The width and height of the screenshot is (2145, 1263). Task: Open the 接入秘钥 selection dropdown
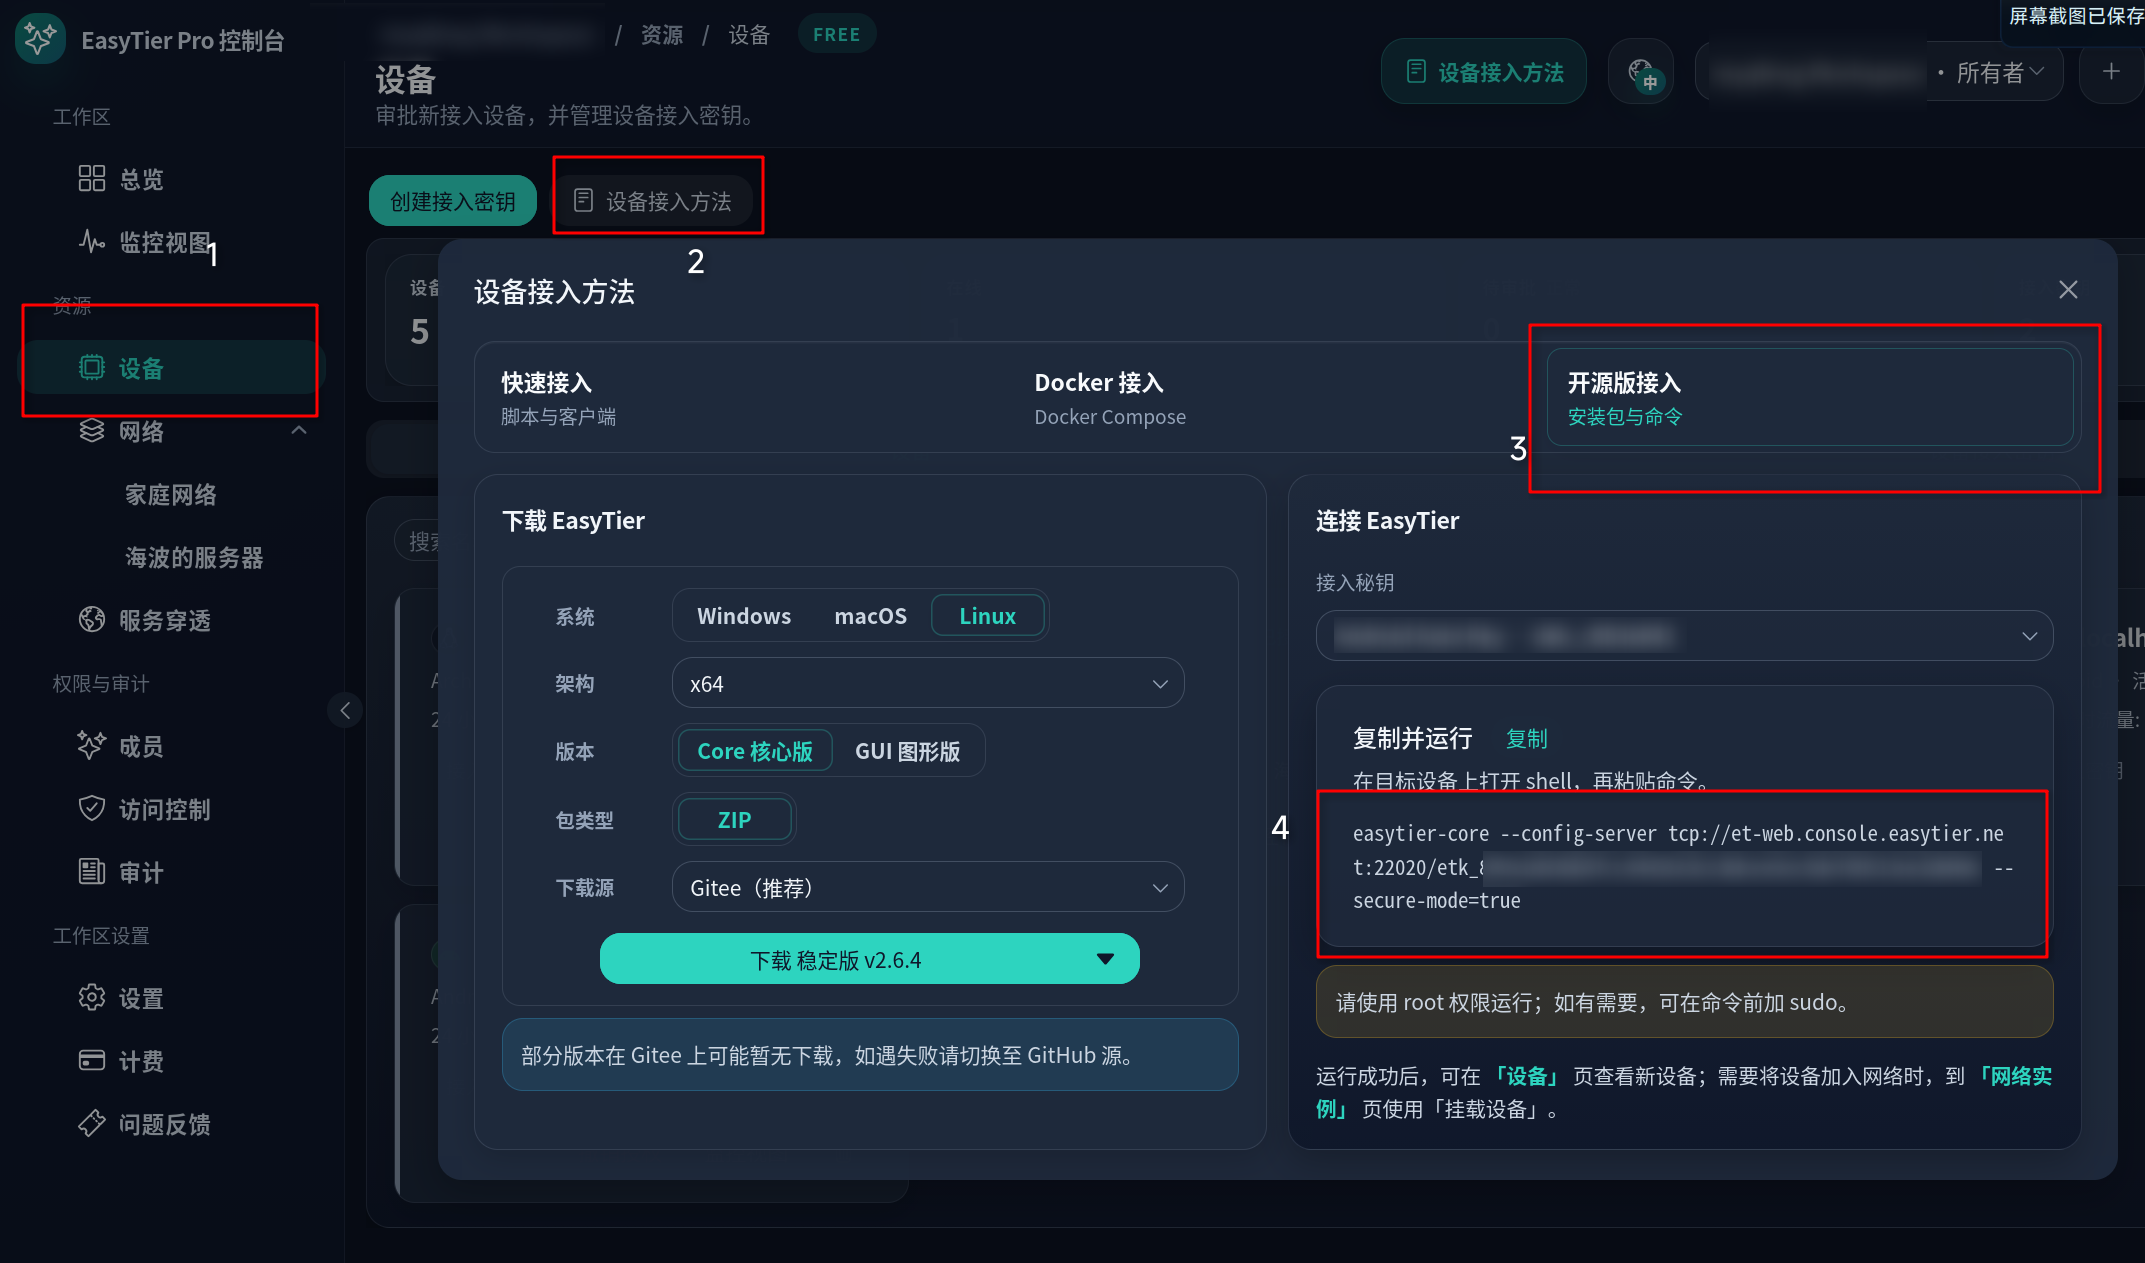click(1684, 636)
